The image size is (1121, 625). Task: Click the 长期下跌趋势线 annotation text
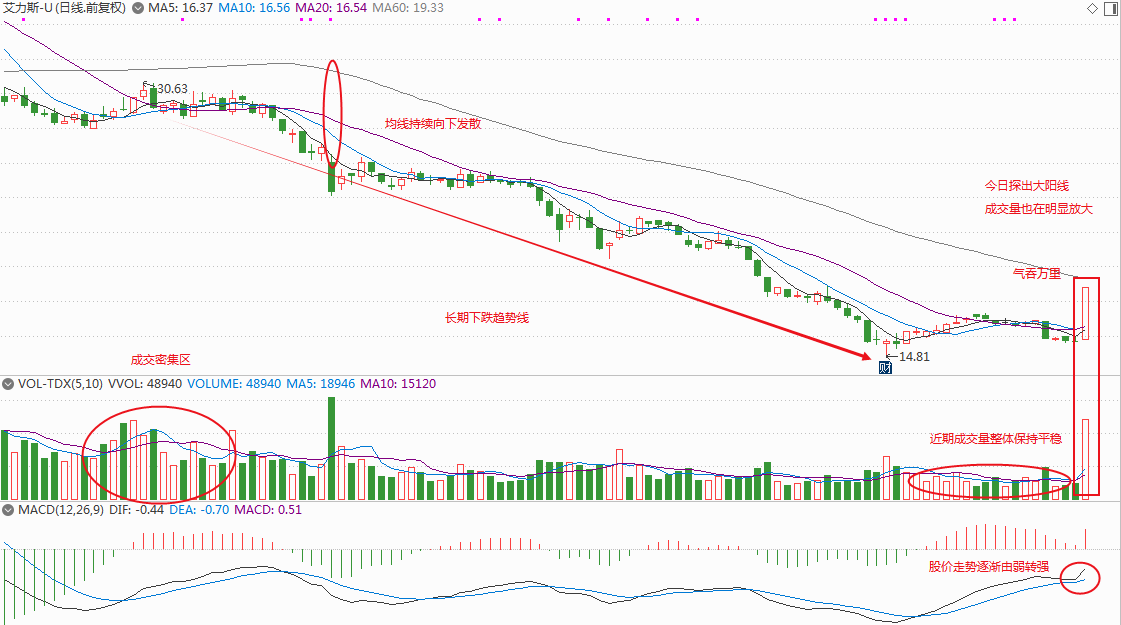pyautogui.click(x=487, y=318)
